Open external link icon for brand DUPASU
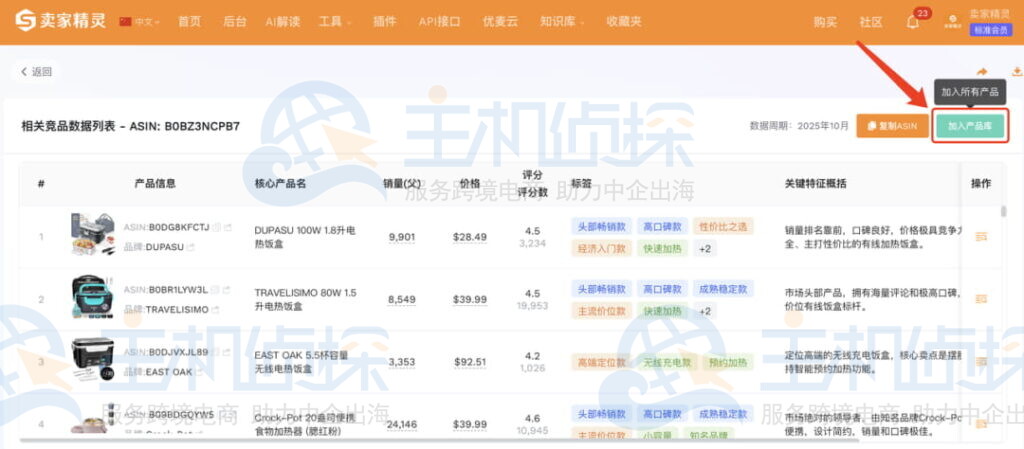 coord(190,247)
